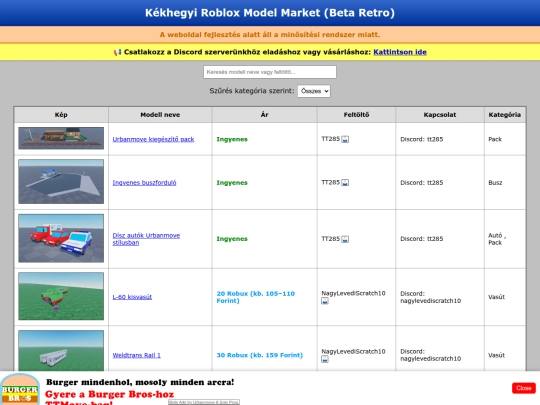Click the Kékhegyi Roblox Model Market title
540x405 pixels.
click(270, 13)
